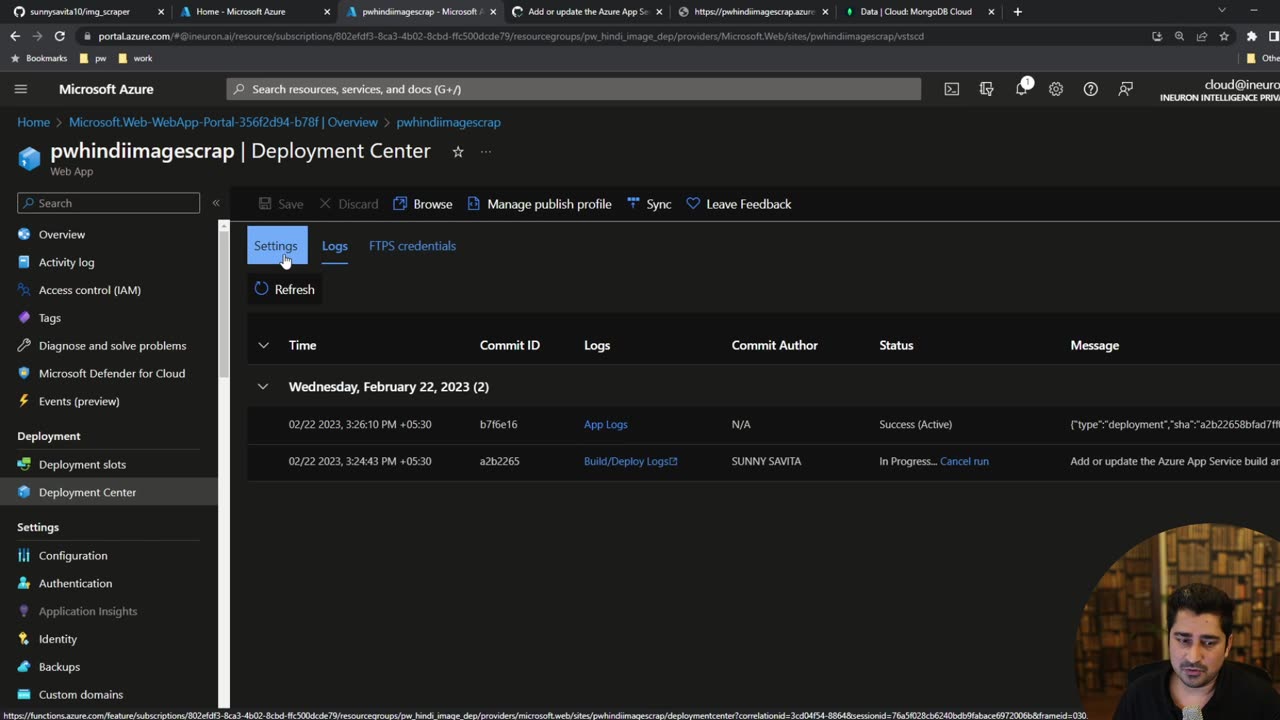Go back with browser back arrow
The height and width of the screenshot is (720, 1280).
click(14, 36)
